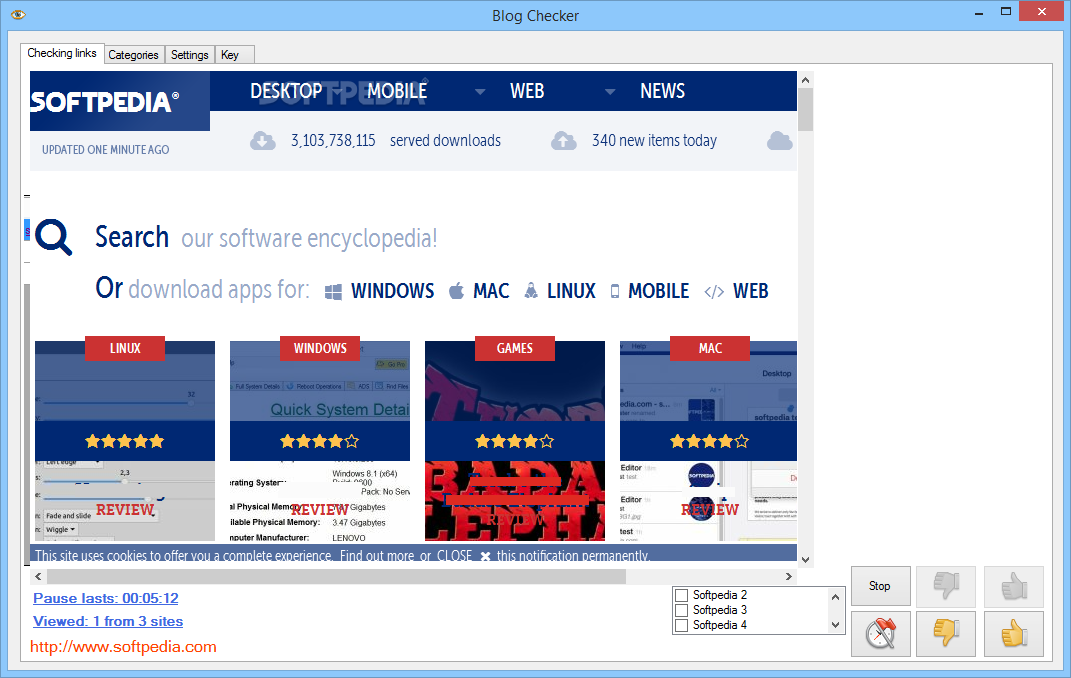Viewport: 1071px width, 678px height.
Task: Click the Apple logo icon
Action: point(456,291)
